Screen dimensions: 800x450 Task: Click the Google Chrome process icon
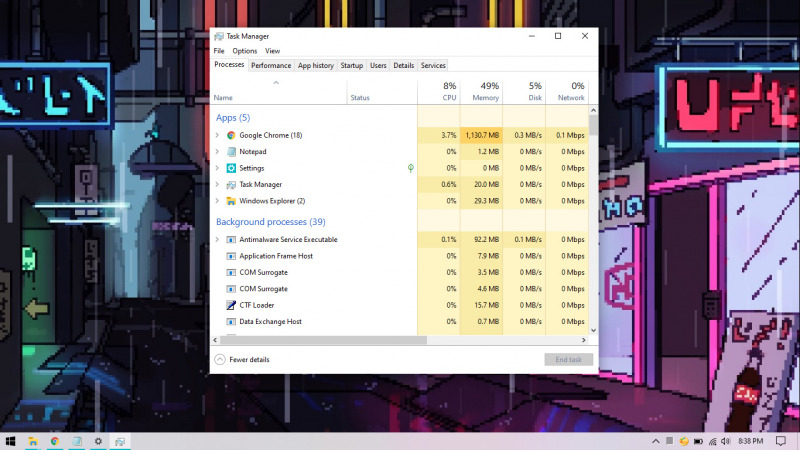click(231, 135)
